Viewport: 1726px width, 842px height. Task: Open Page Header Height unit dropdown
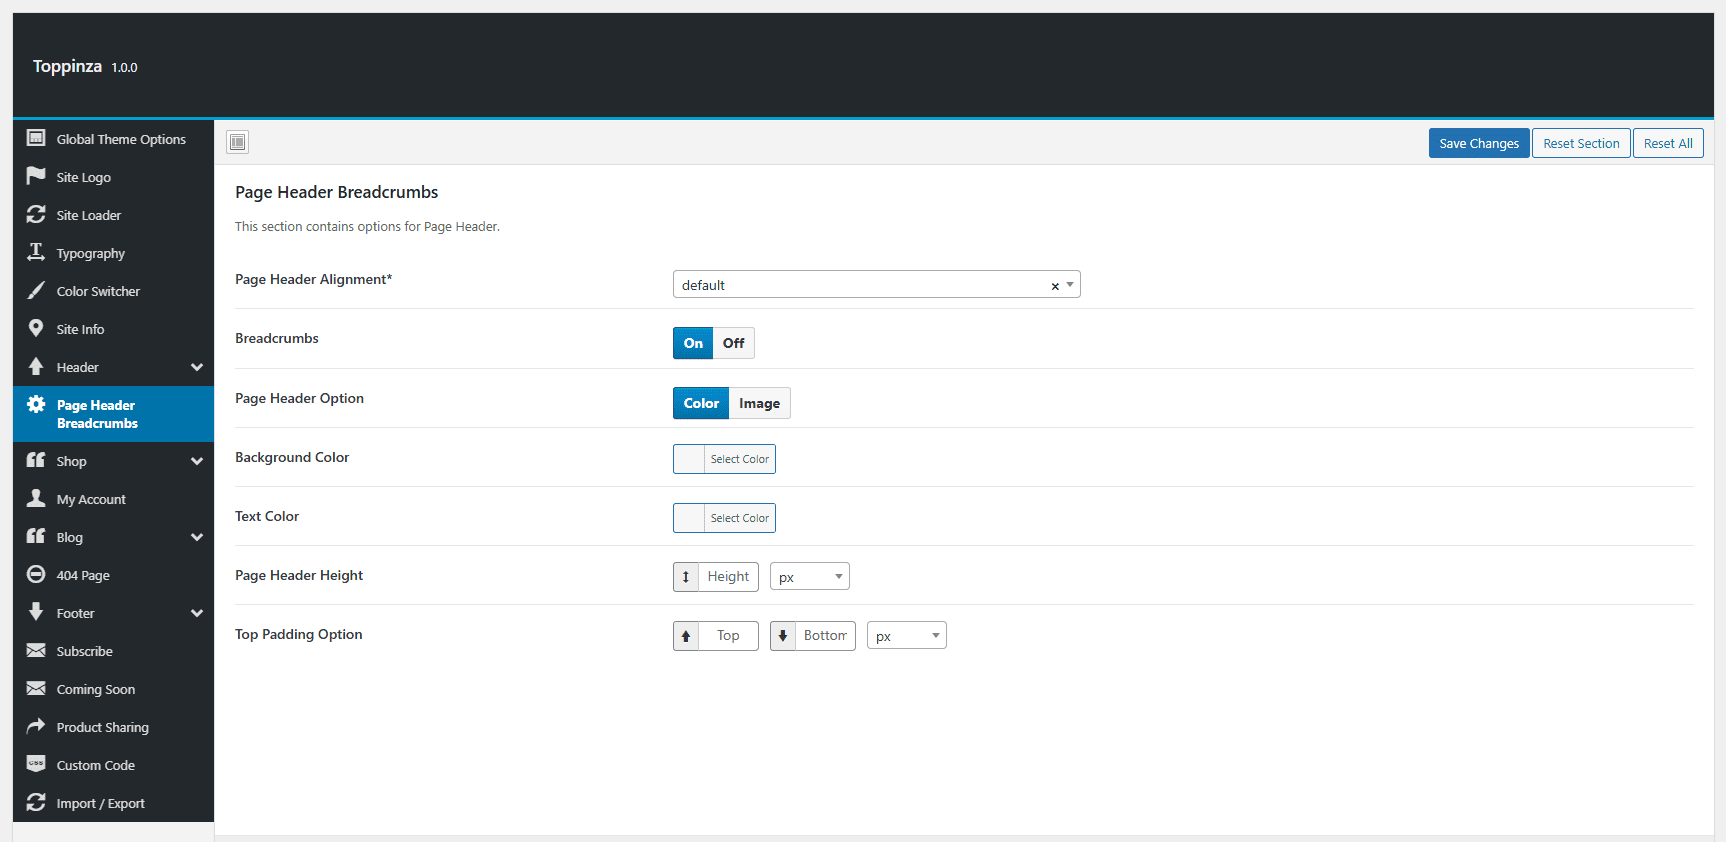point(810,577)
